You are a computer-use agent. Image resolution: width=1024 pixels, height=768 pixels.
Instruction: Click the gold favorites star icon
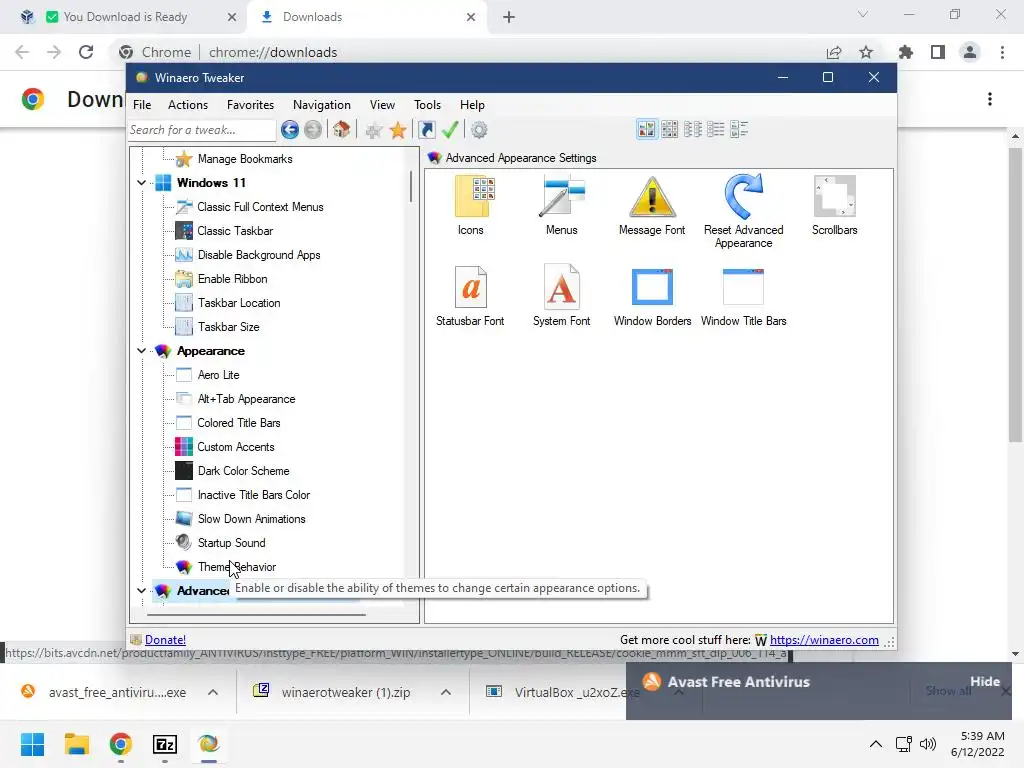point(398,130)
